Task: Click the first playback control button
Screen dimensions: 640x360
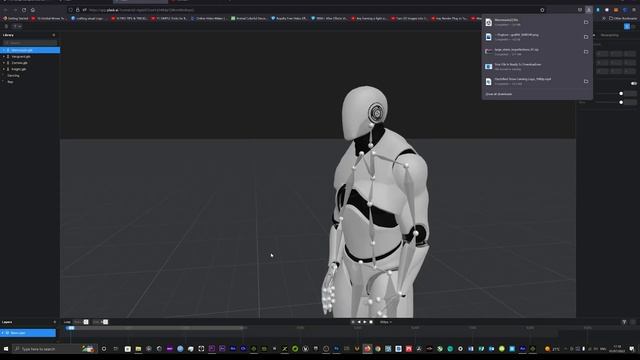Action: 353,322
